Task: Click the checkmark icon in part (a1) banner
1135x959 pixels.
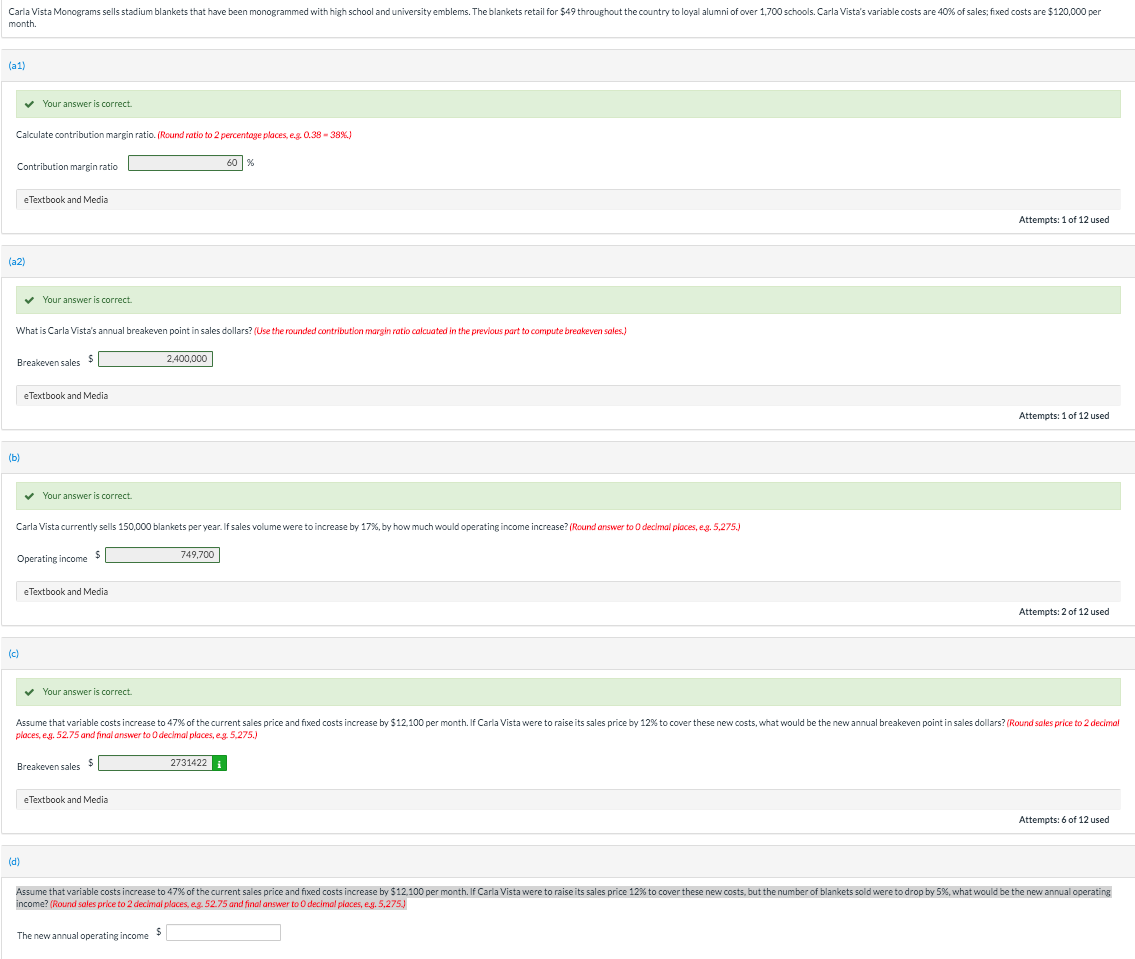Action: [29, 104]
